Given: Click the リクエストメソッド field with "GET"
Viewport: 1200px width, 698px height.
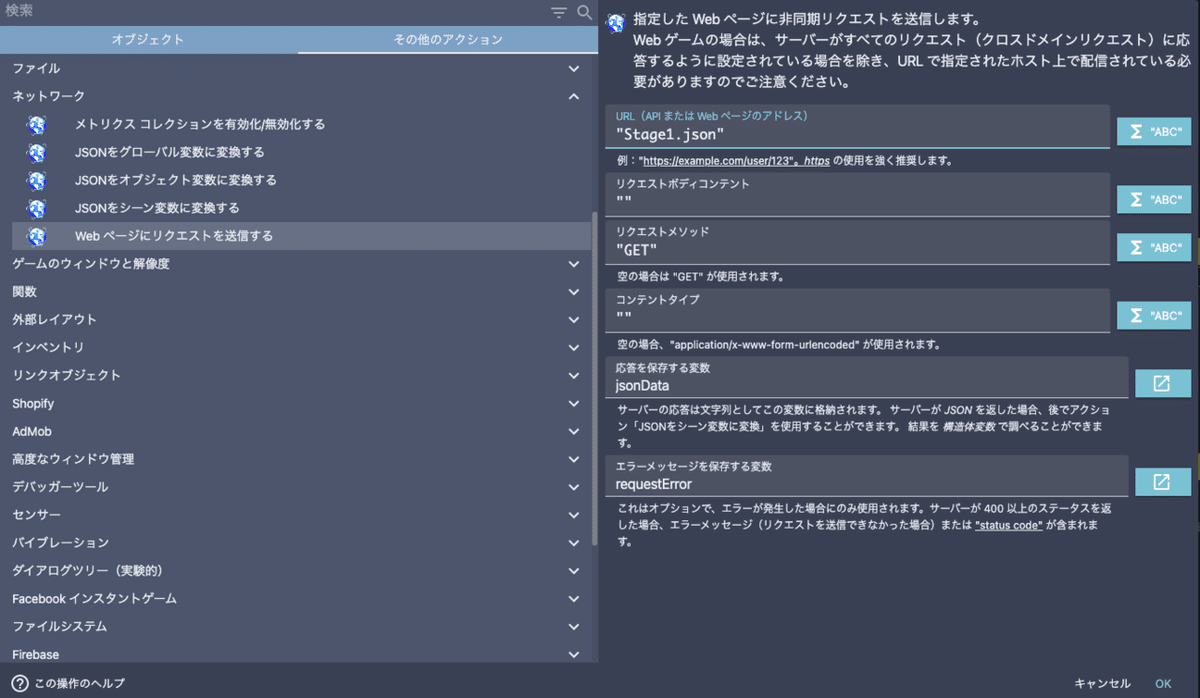Looking at the screenshot, I should (858, 242).
